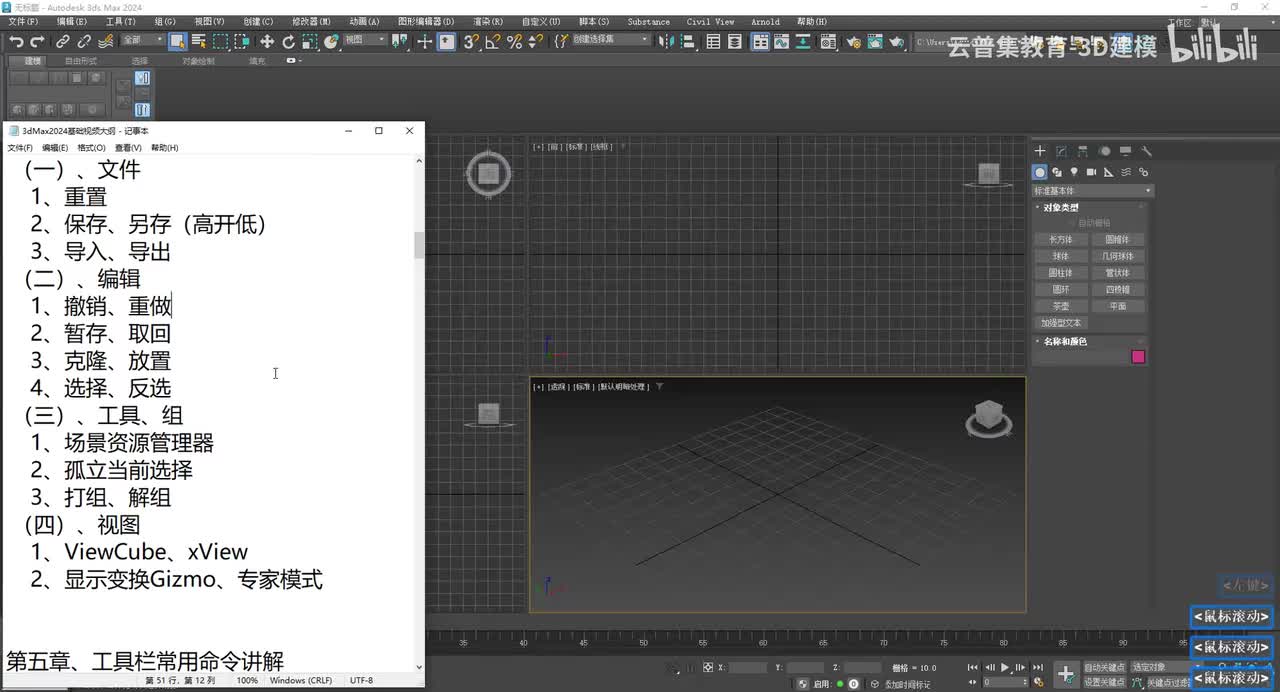Open the 标准基本体 category dropdown
The width and height of the screenshot is (1280, 692).
(x=1092, y=191)
